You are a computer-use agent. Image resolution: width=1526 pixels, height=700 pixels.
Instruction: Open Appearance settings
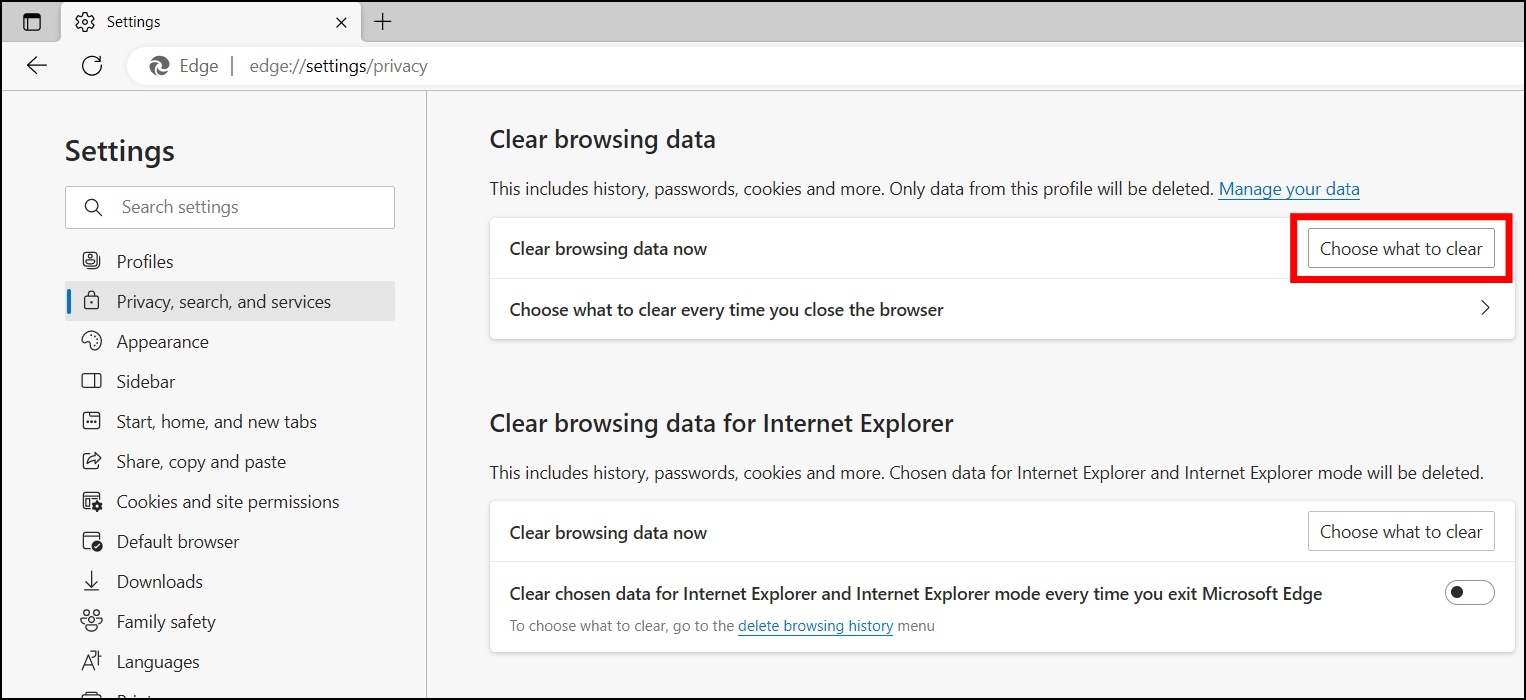(x=230, y=341)
